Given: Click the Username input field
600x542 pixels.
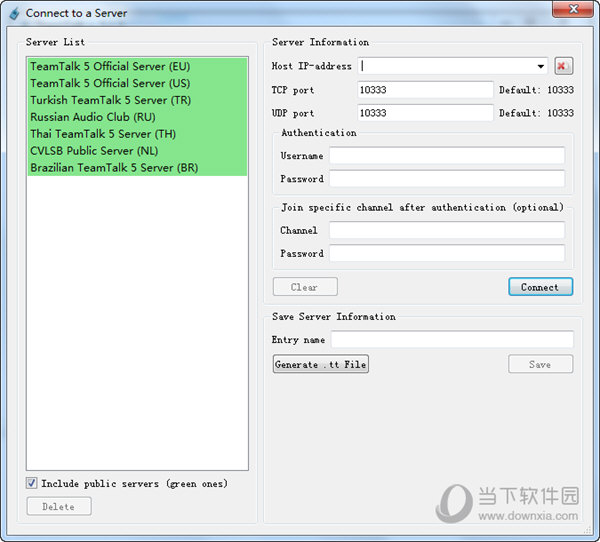Looking at the screenshot, I should 447,156.
